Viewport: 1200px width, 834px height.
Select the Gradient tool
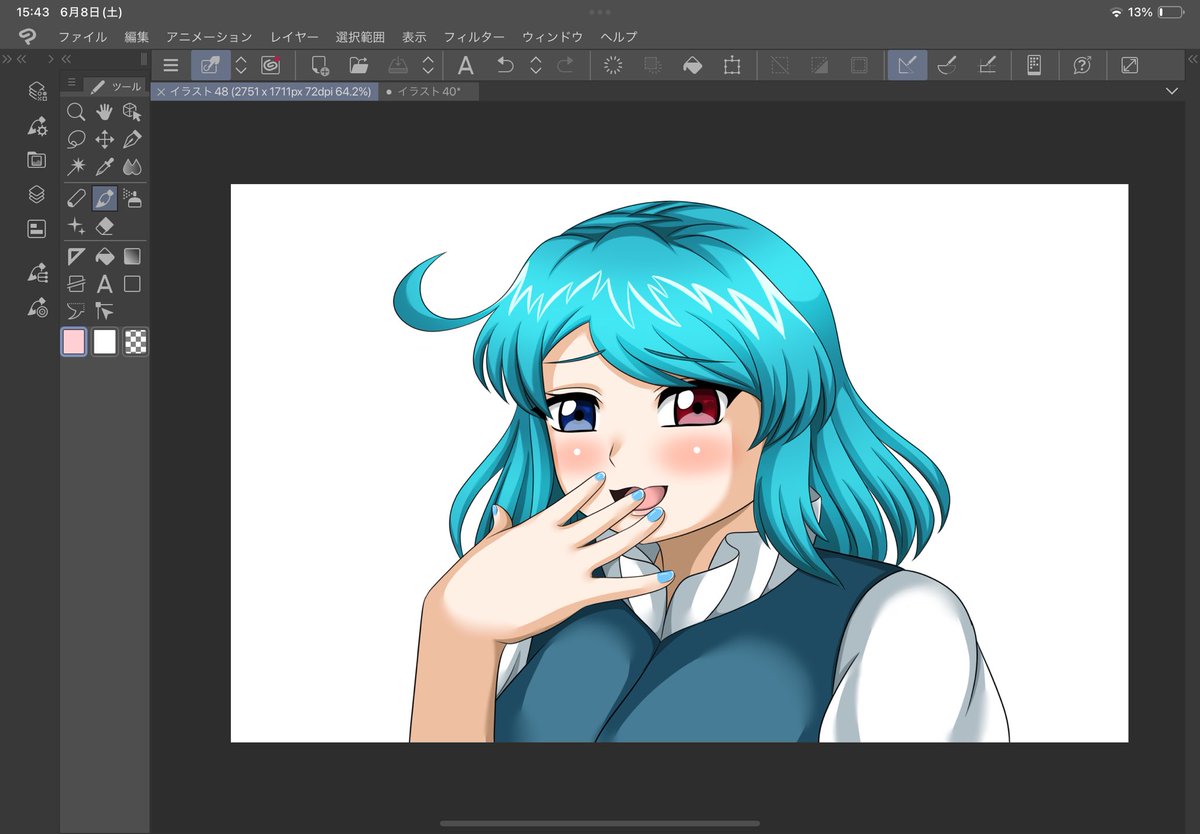click(x=132, y=256)
